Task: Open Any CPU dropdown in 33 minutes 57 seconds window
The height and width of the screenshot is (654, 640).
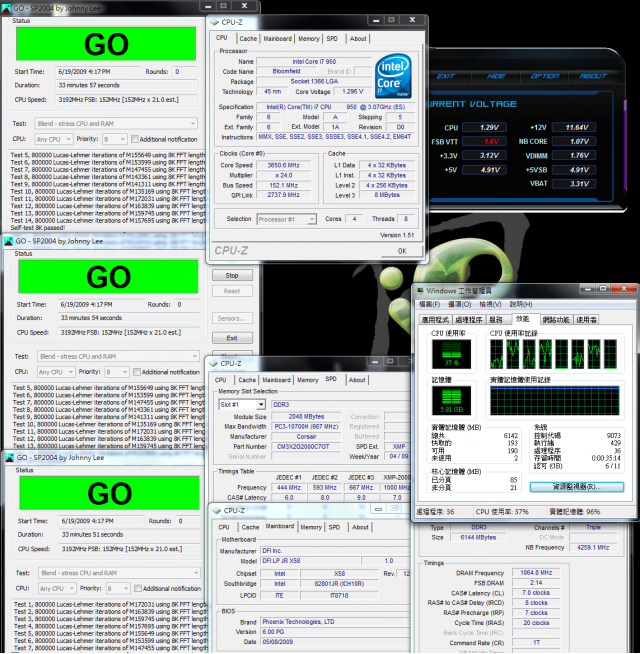Action: tap(54, 139)
